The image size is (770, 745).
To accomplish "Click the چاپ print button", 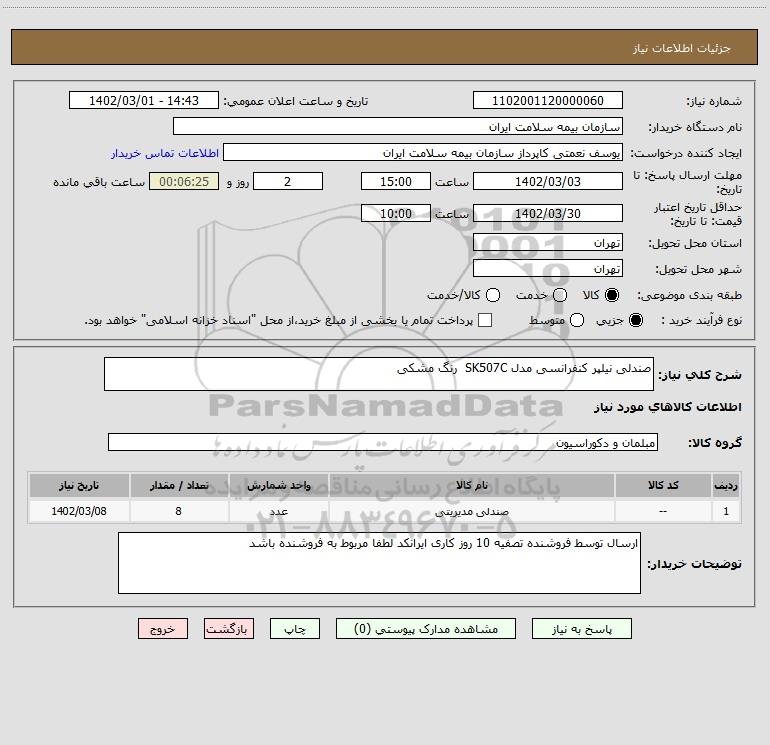I will pyautogui.click(x=295, y=629).
